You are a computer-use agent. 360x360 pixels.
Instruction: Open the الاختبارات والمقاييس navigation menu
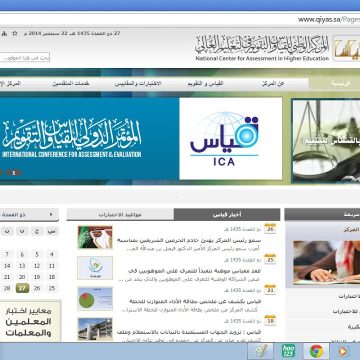[x=138, y=84]
